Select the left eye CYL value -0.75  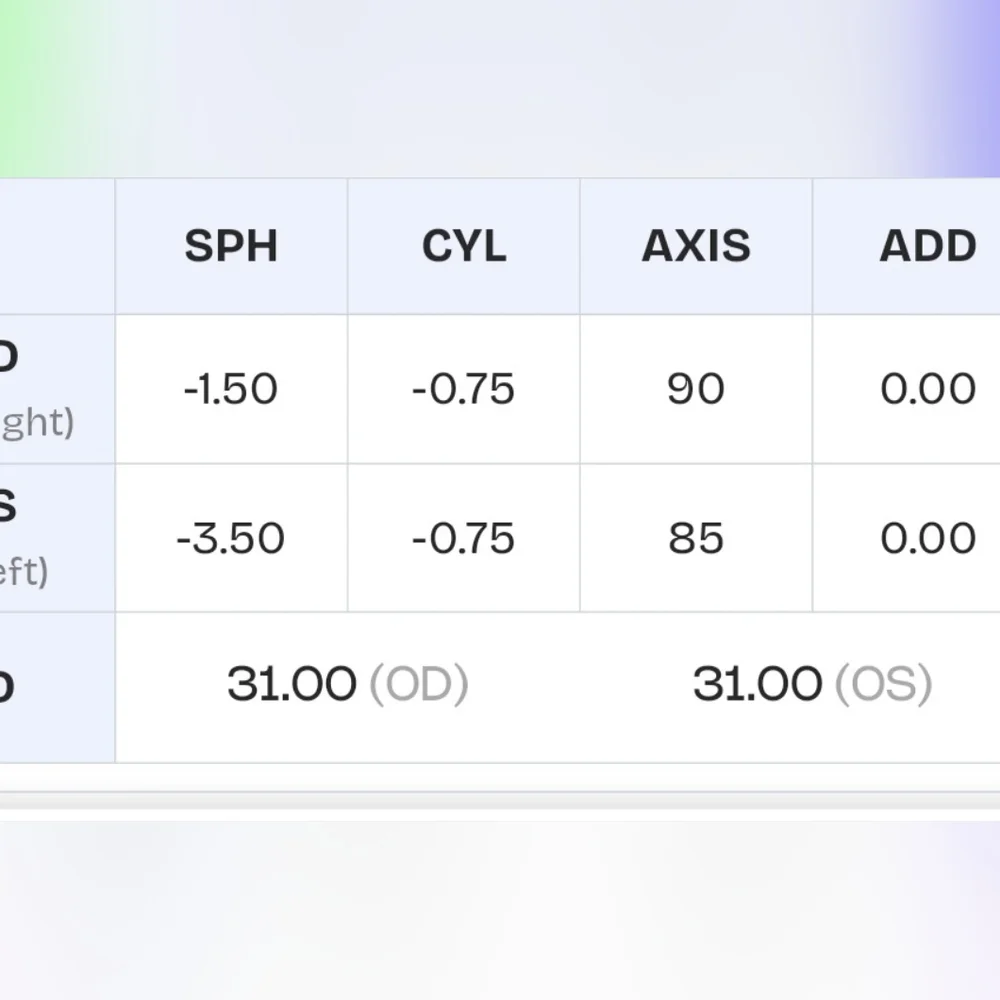point(464,538)
